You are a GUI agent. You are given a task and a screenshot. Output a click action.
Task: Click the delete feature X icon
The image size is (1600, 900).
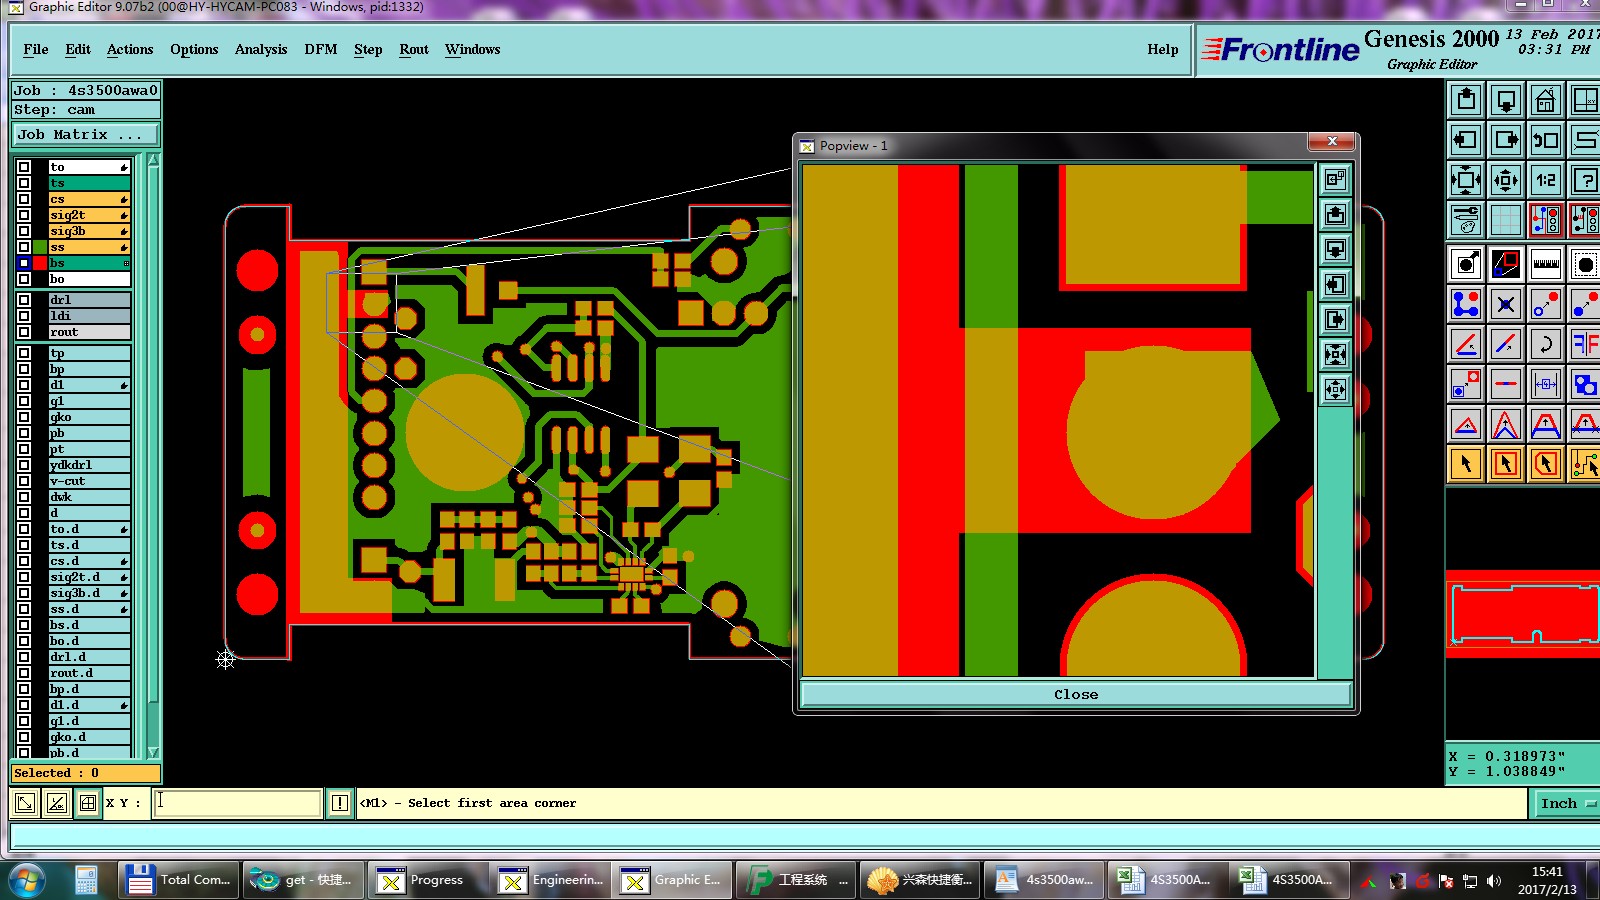[1506, 304]
